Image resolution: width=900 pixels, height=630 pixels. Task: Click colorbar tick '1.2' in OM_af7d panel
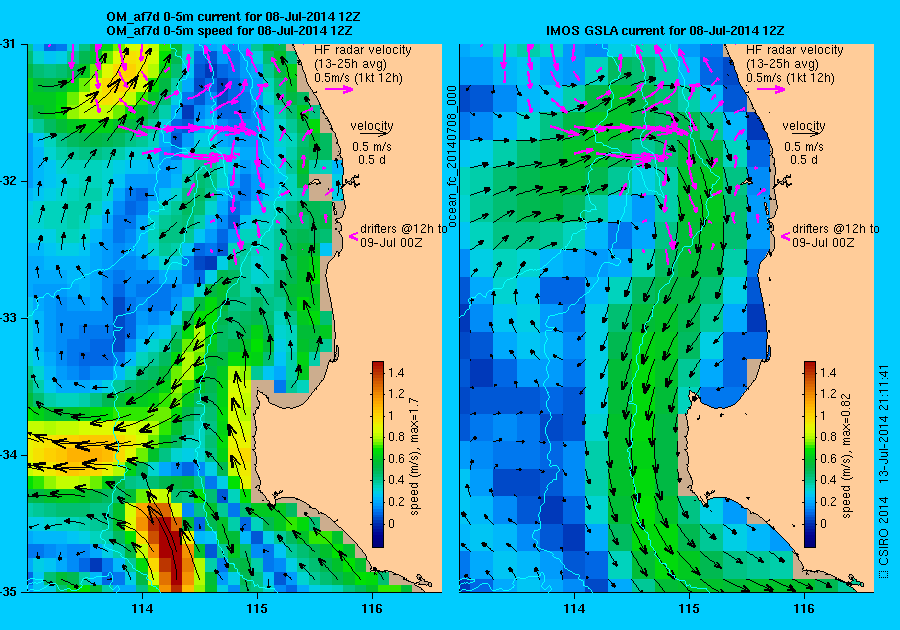[x=396, y=394]
